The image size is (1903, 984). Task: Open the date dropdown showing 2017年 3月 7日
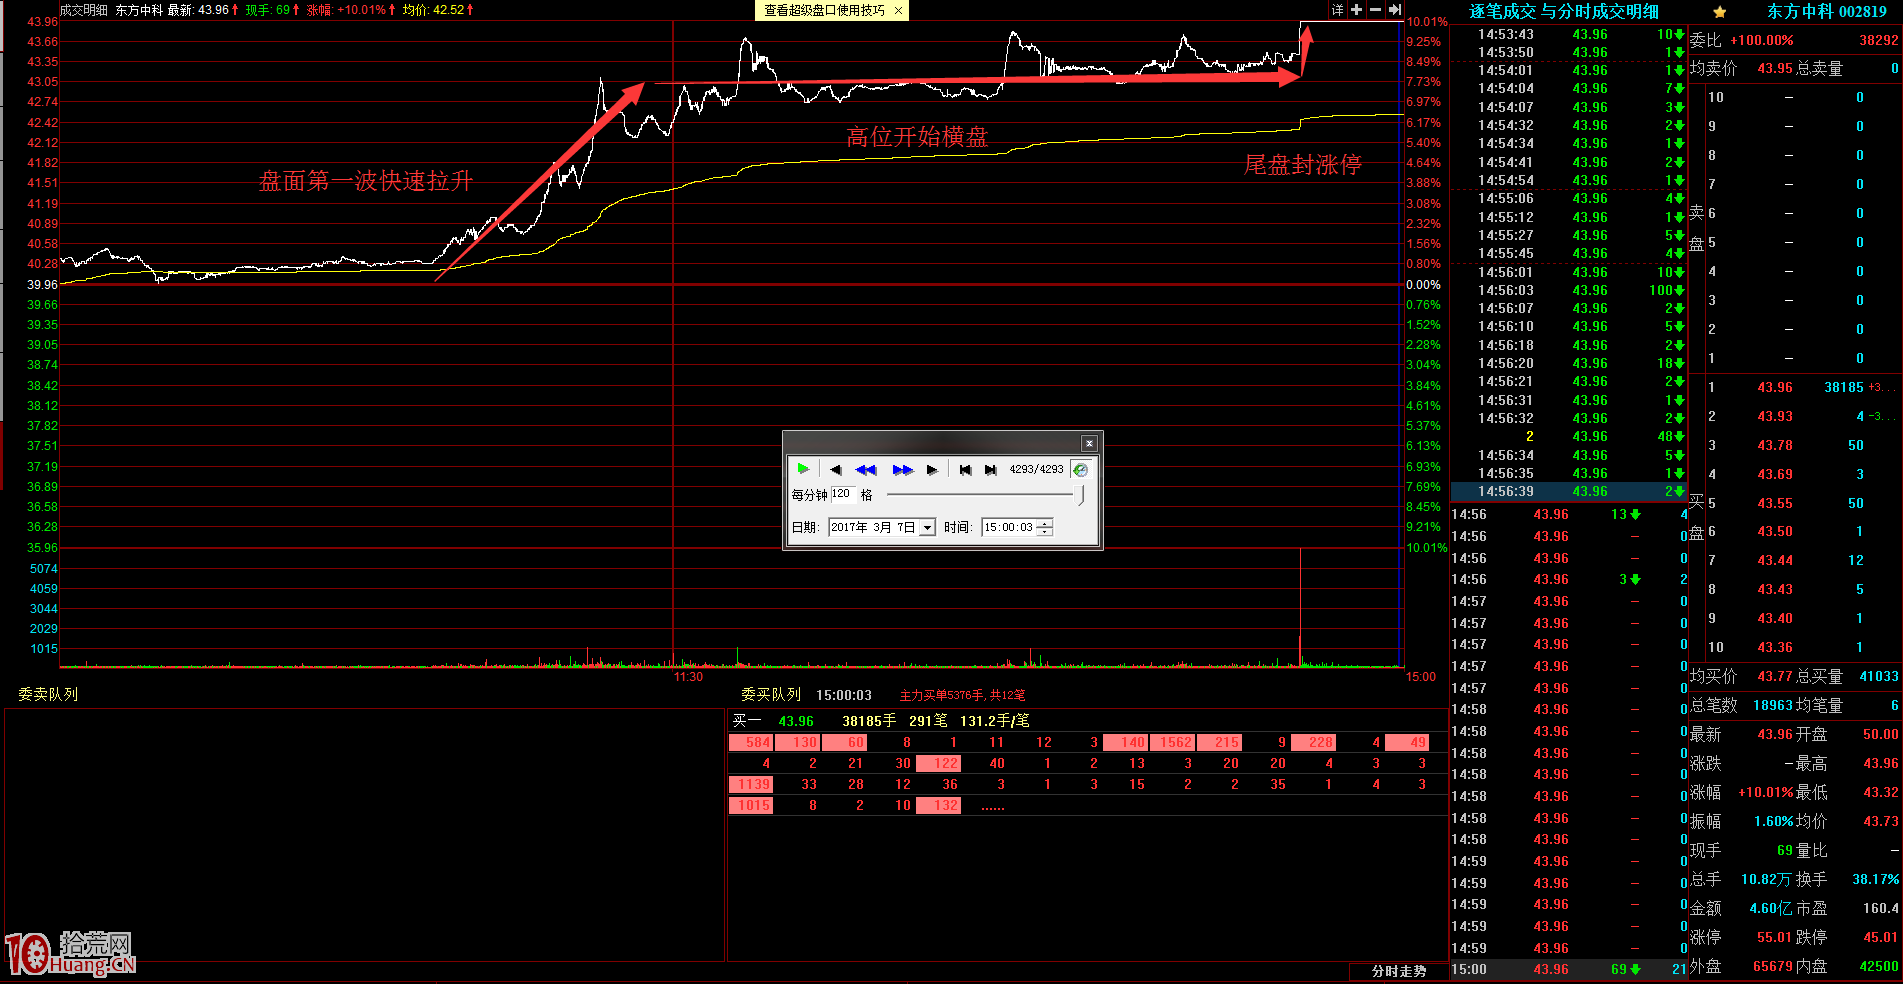click(927, 528)
